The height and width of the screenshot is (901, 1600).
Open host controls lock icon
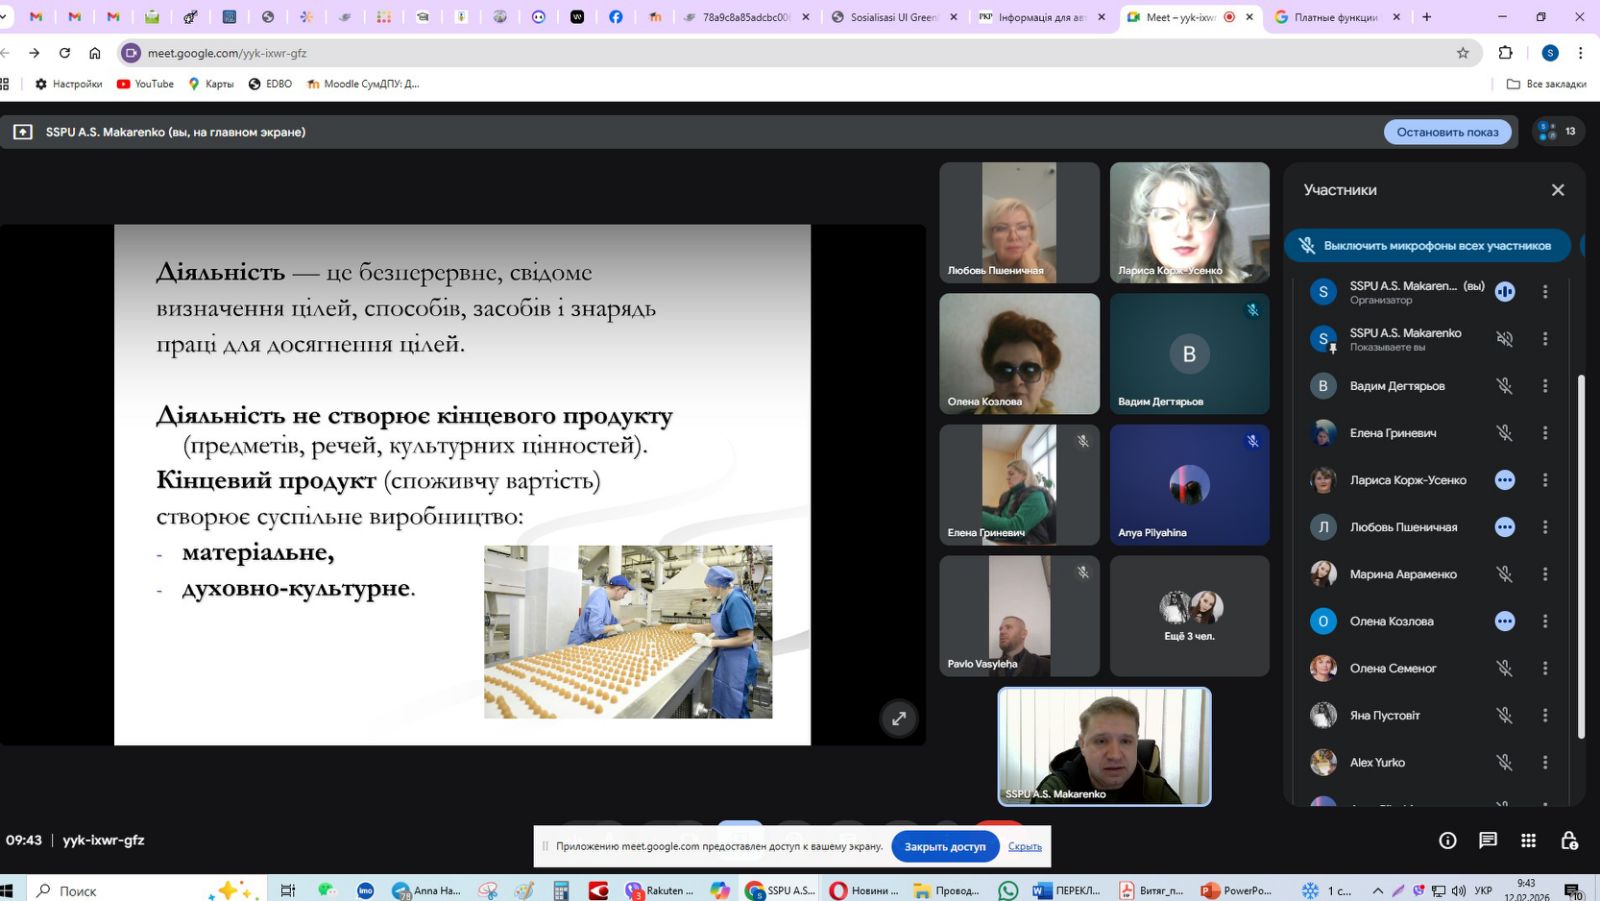[1569, 841]
